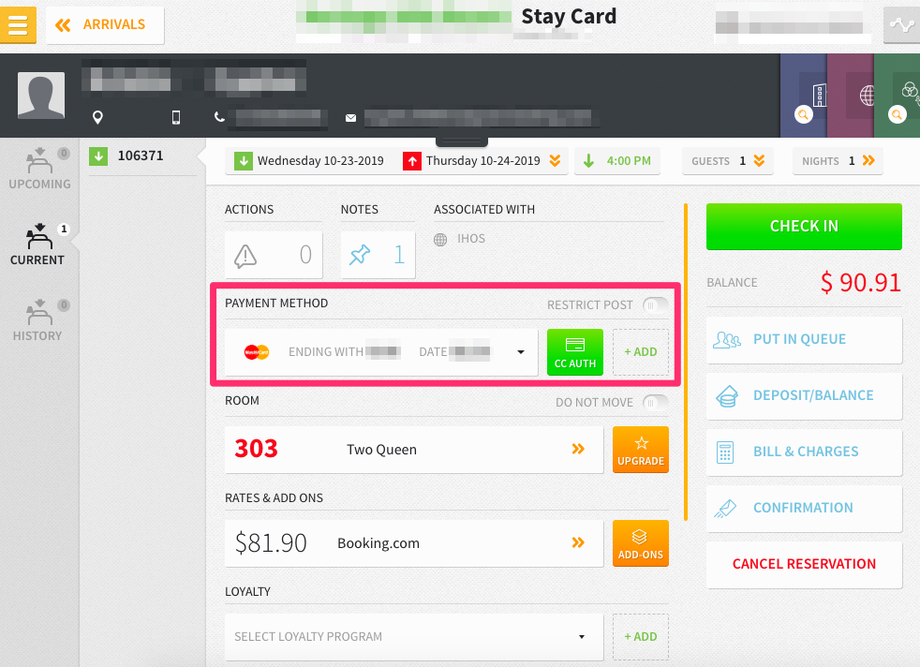
Task: Toggle the Restrict Post switch
Action: (x=655, y=305)
